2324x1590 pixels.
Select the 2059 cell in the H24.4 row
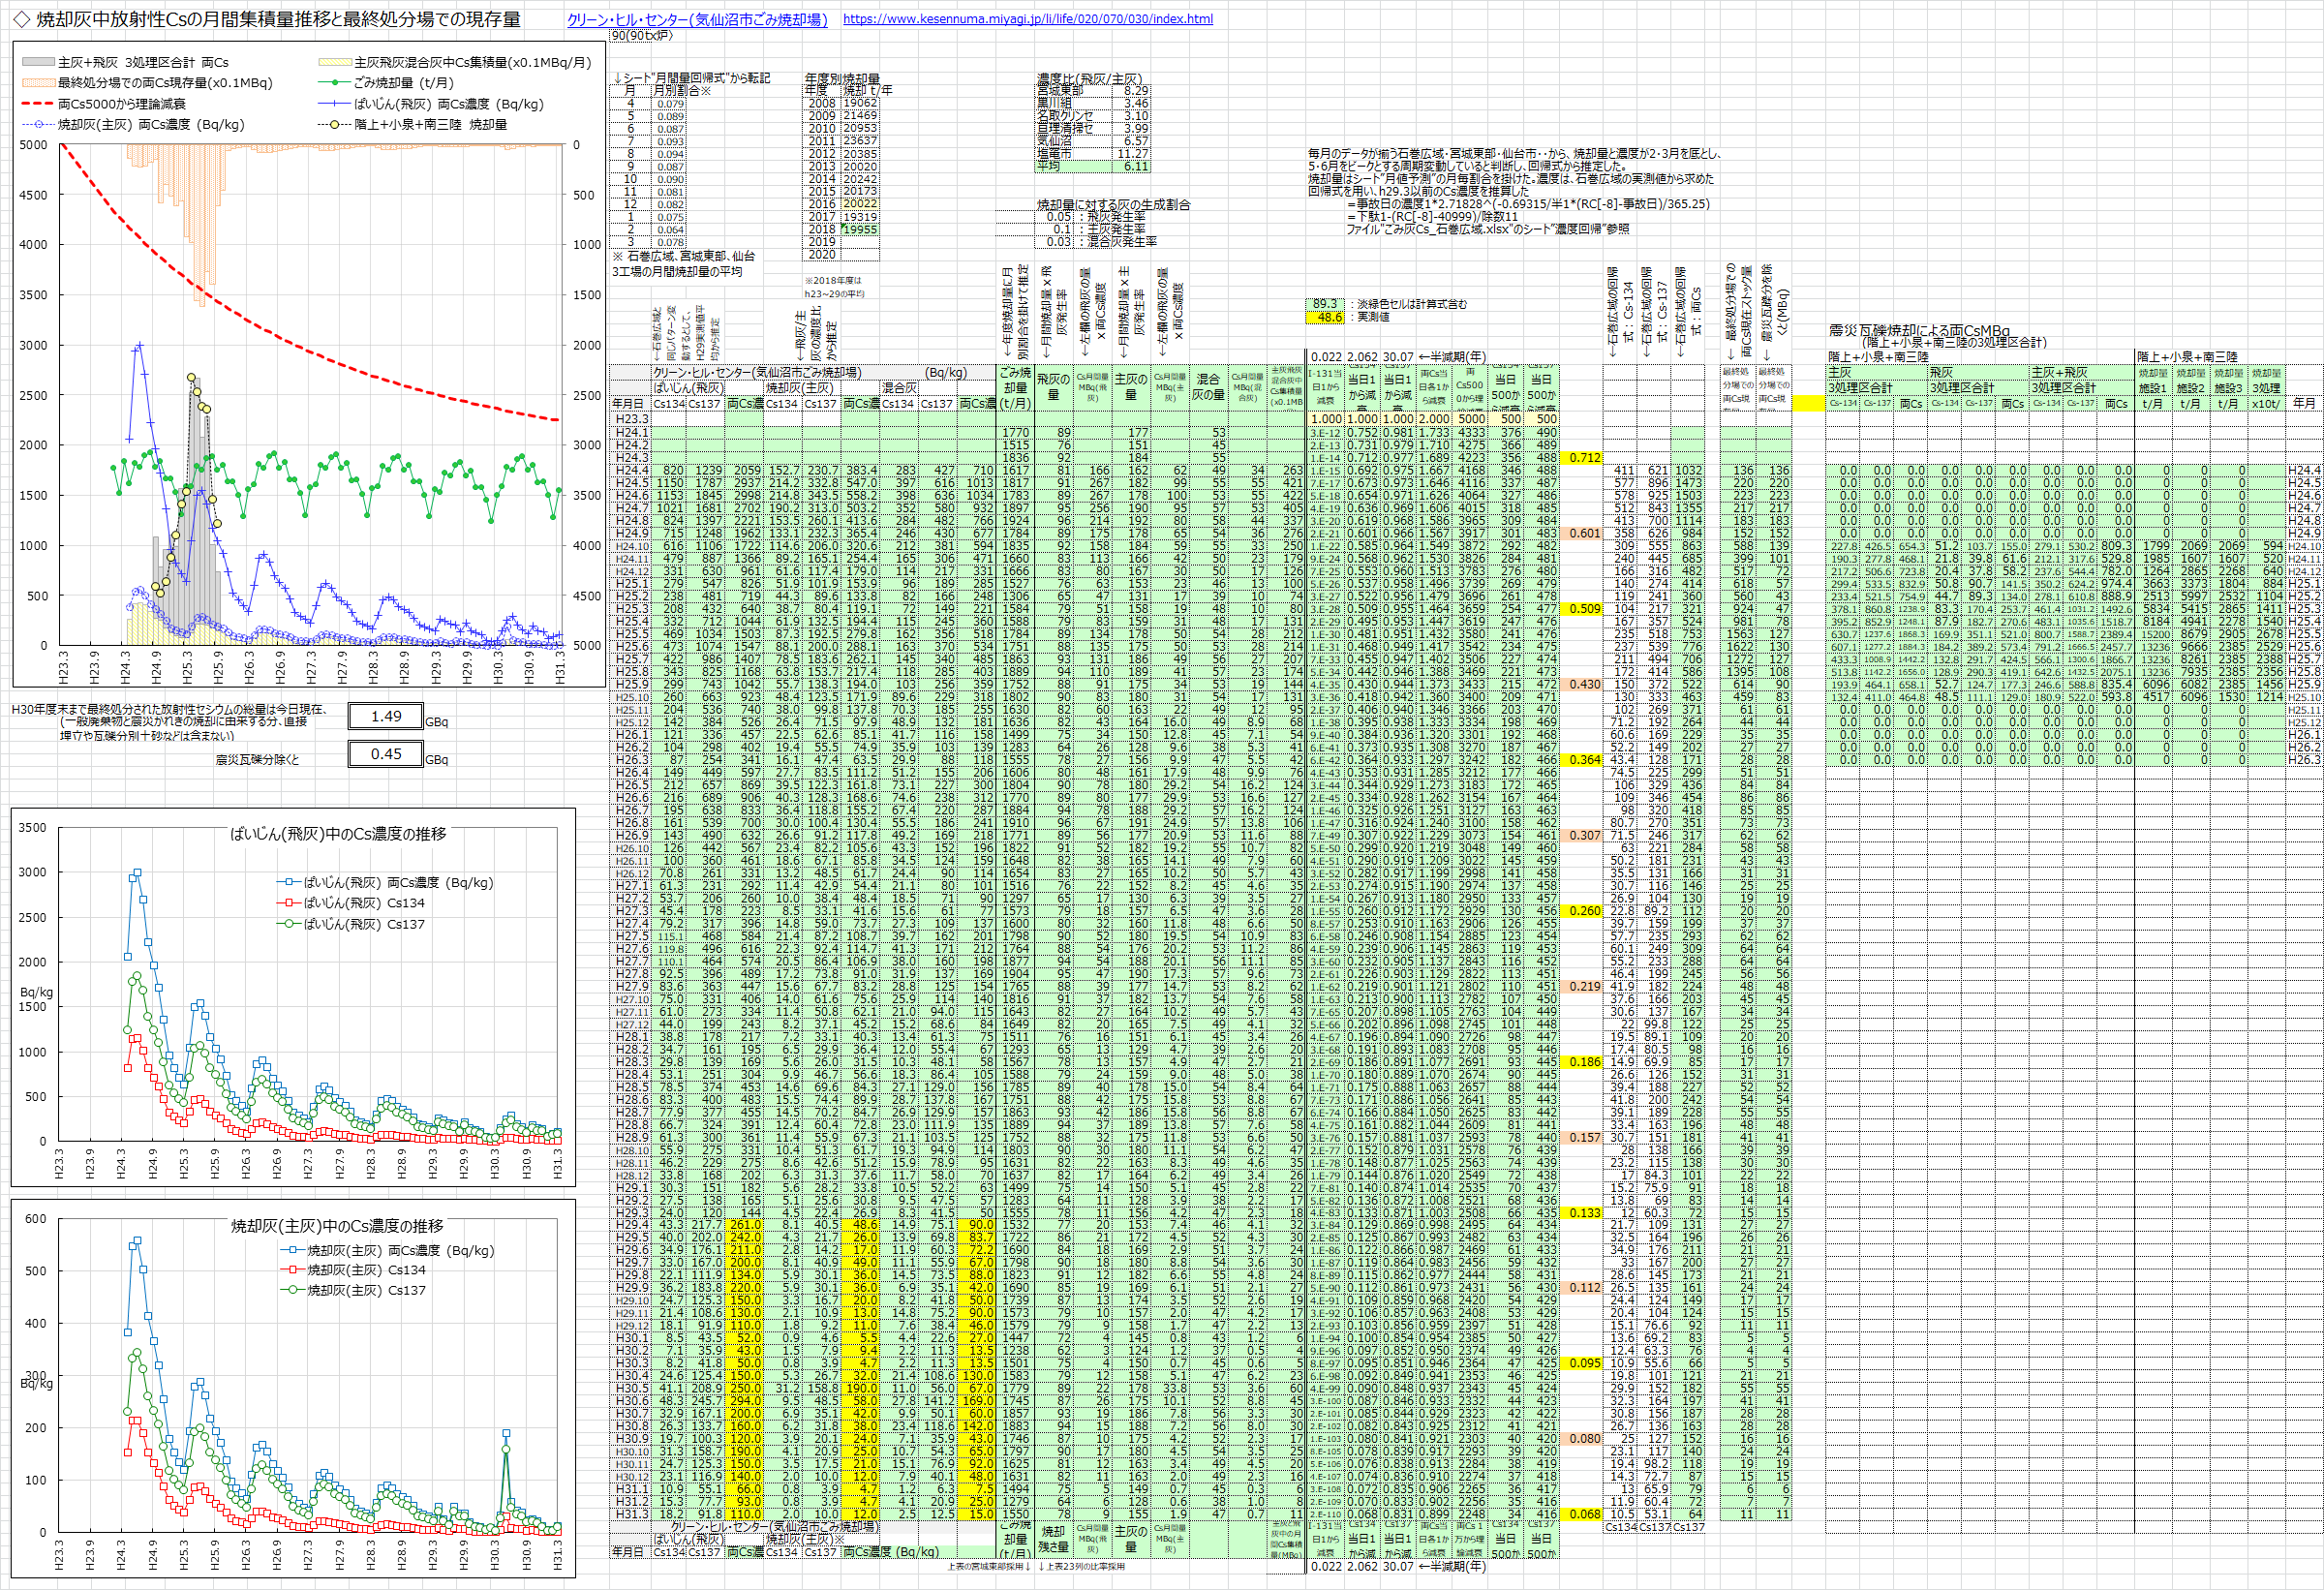click(x=745, y=470)
